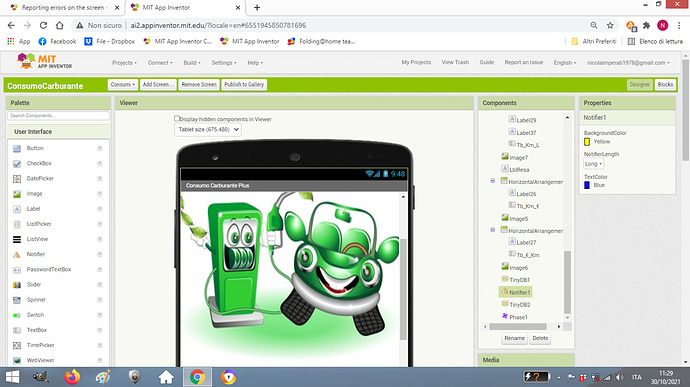Select Phase1 in Components tree
Image resolution: width=690 pixels, height=387 pixels.
click(514, 317)
